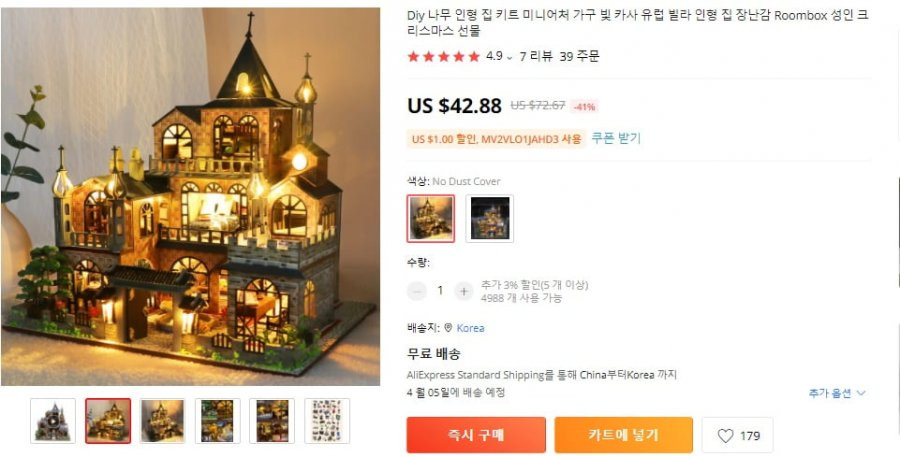Decrease quantity with the minus button
This screenshot has height=457, width=900.
point(417,291)
